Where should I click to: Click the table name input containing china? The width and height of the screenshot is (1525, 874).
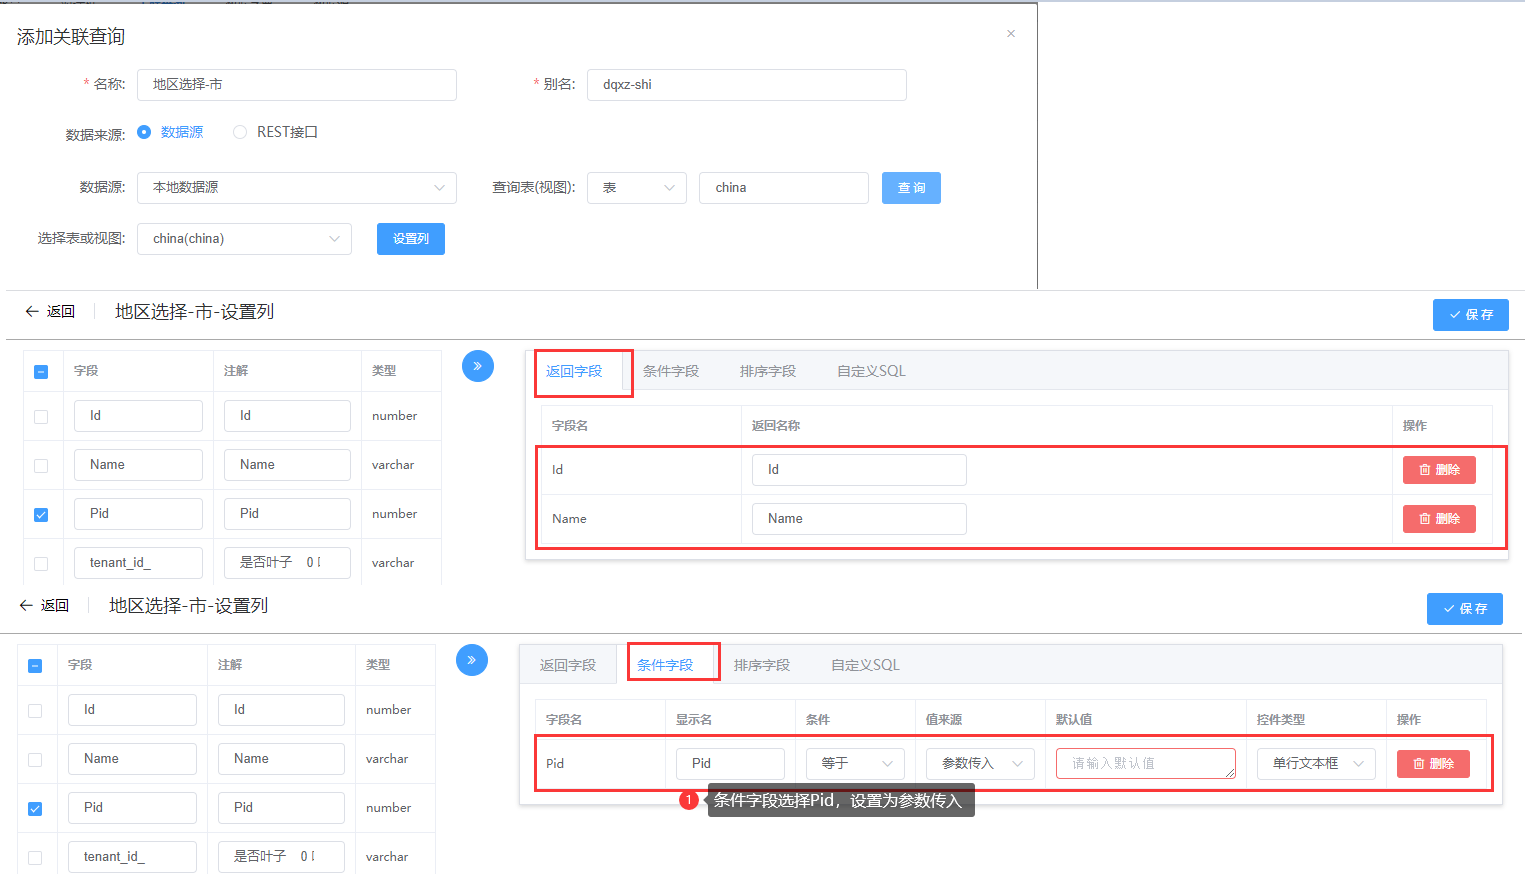tap(784, 188)
